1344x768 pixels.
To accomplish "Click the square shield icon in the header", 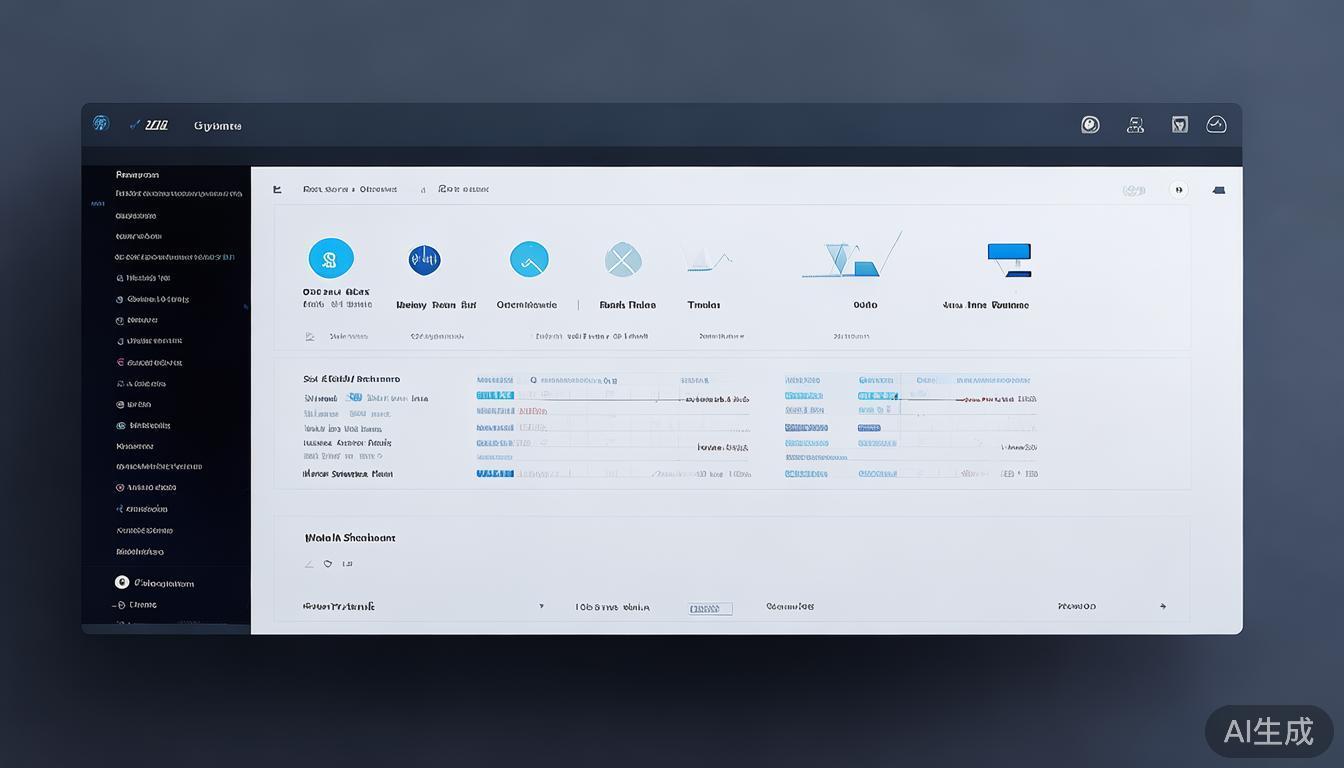I will click(1180, 125).
